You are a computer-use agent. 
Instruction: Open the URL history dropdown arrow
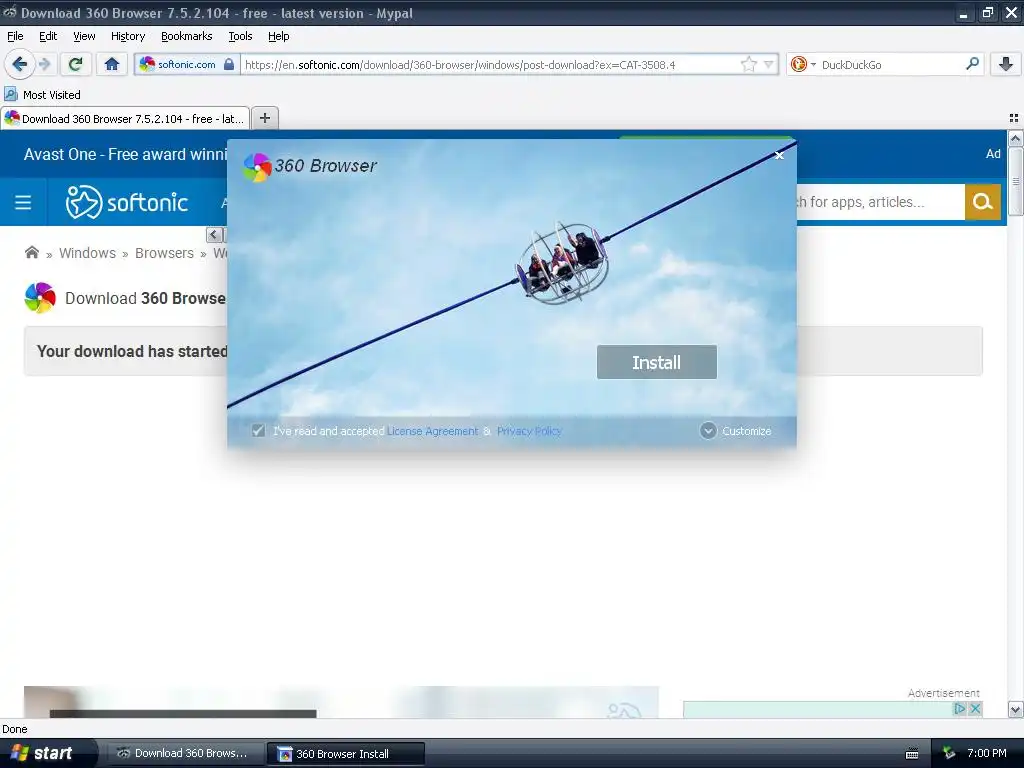point(769,64)
